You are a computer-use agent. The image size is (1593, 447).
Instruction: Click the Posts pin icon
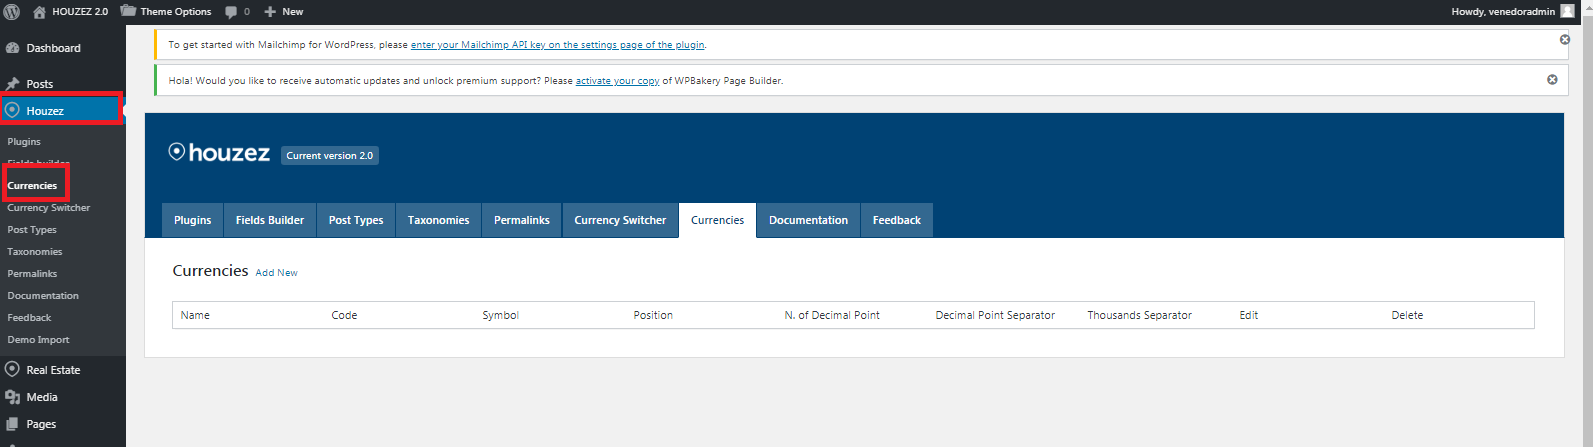click(12, 84)
